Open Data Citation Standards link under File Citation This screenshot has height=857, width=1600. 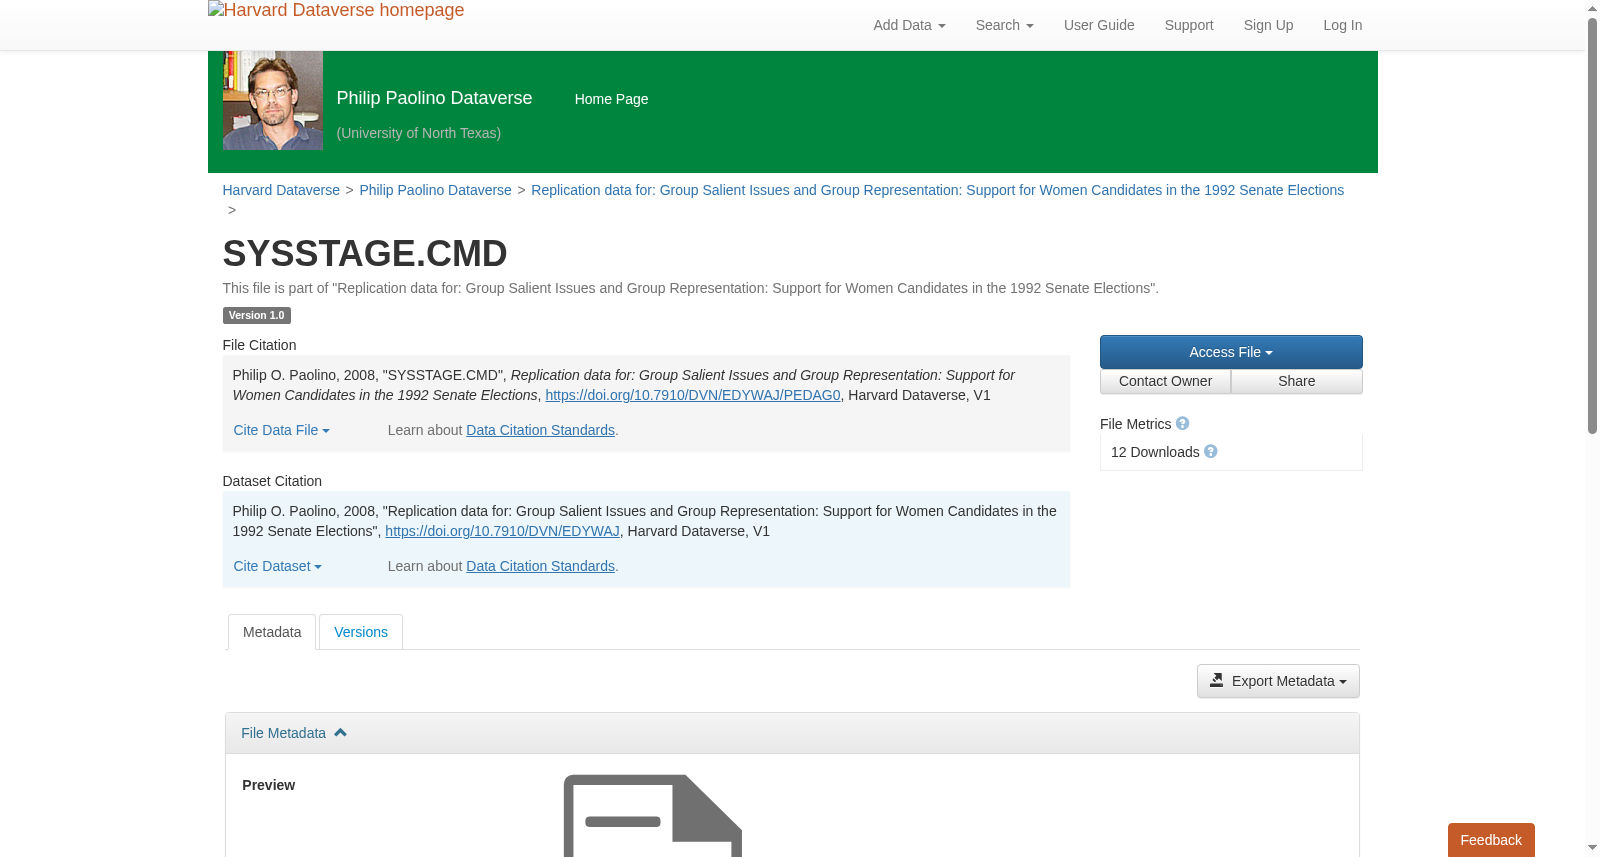pos(540,430)
